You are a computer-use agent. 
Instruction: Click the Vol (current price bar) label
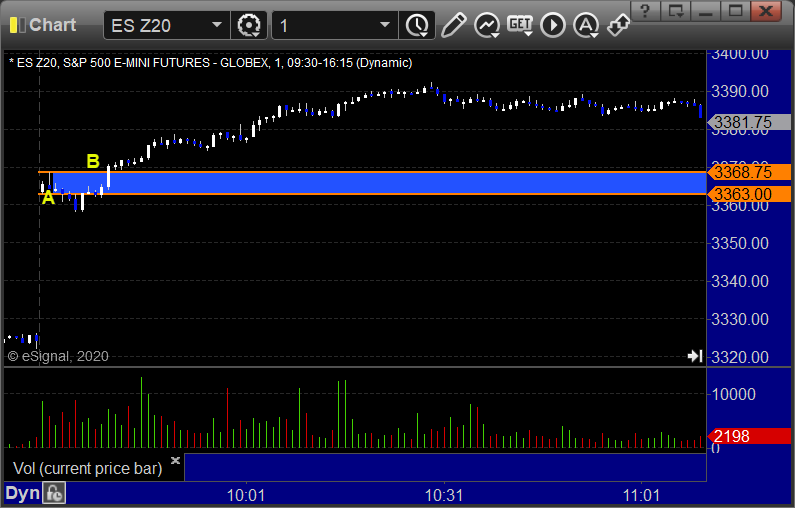click(87, 468)
